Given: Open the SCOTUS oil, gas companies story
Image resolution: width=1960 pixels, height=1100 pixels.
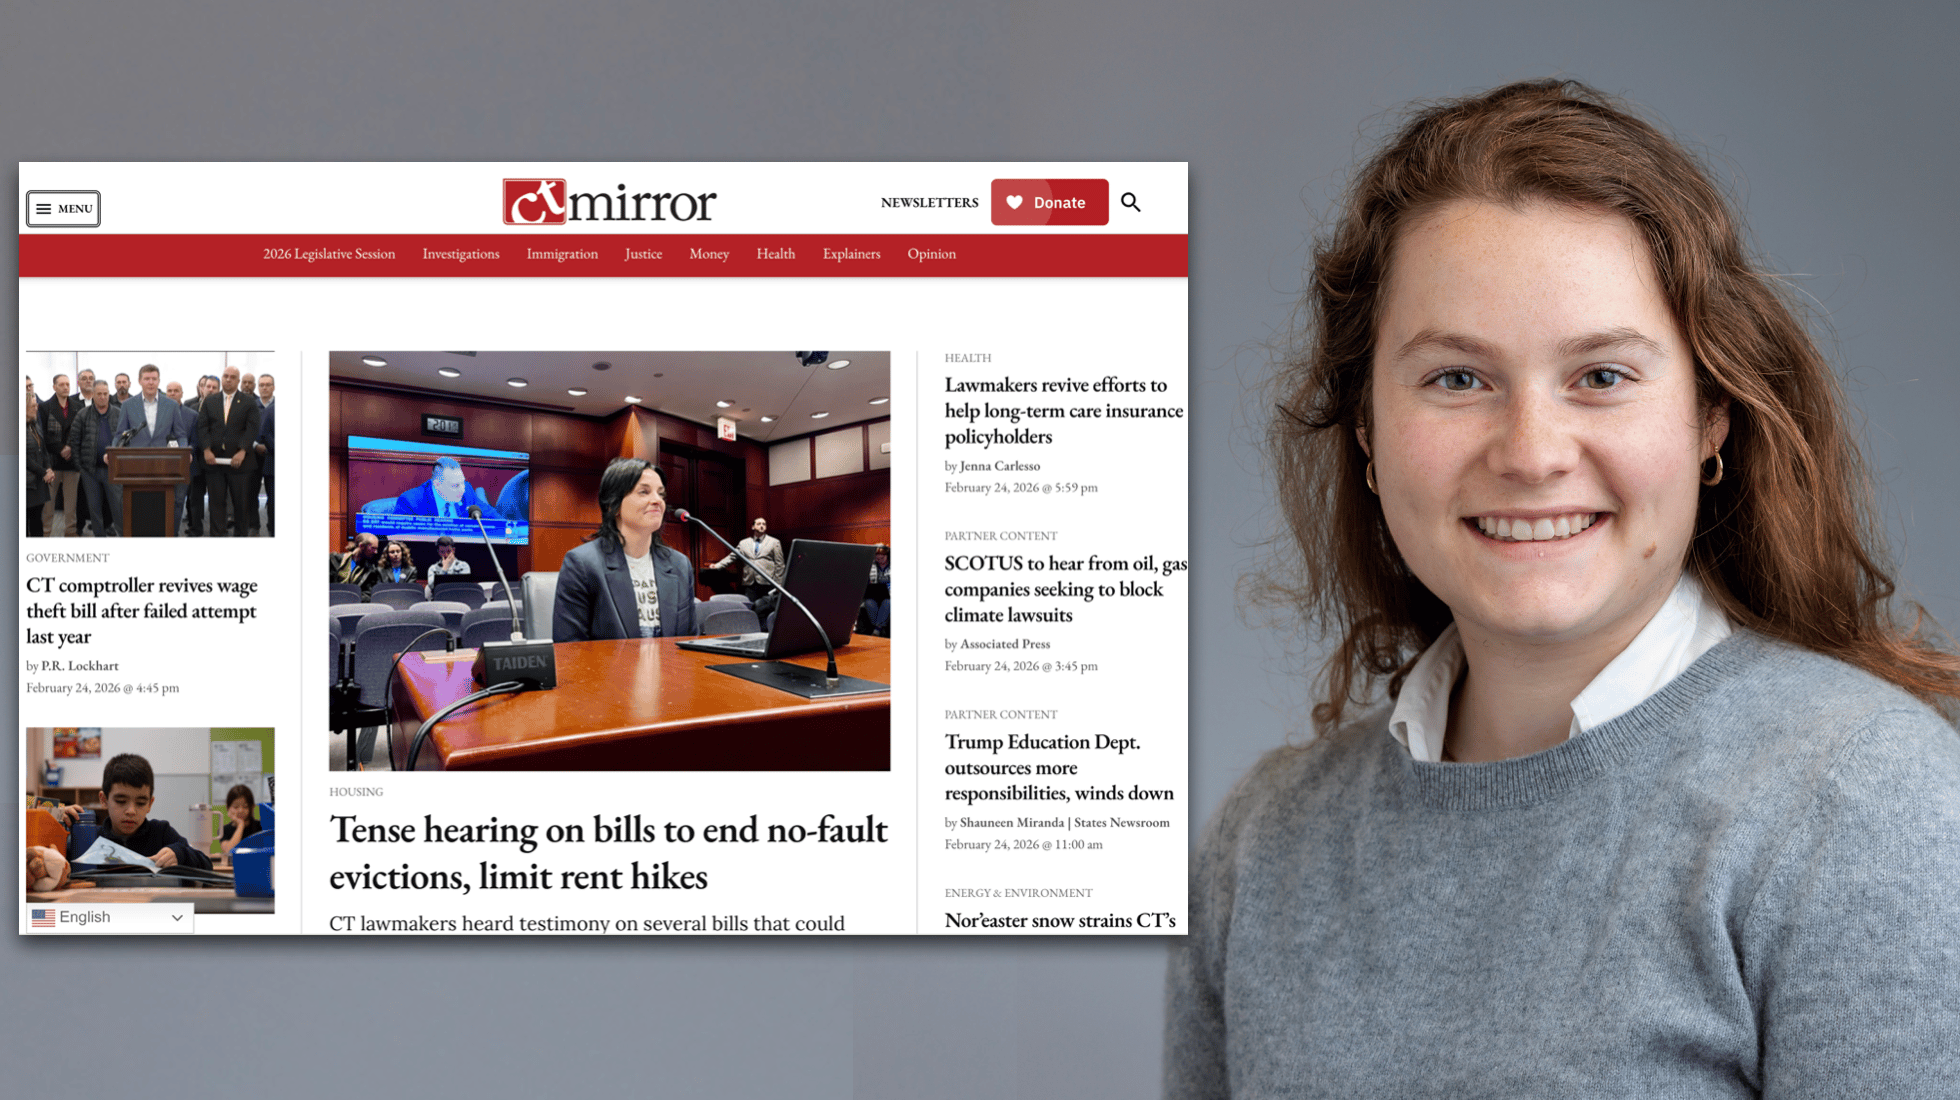Looking at the screenshot, I should 1064,589.
